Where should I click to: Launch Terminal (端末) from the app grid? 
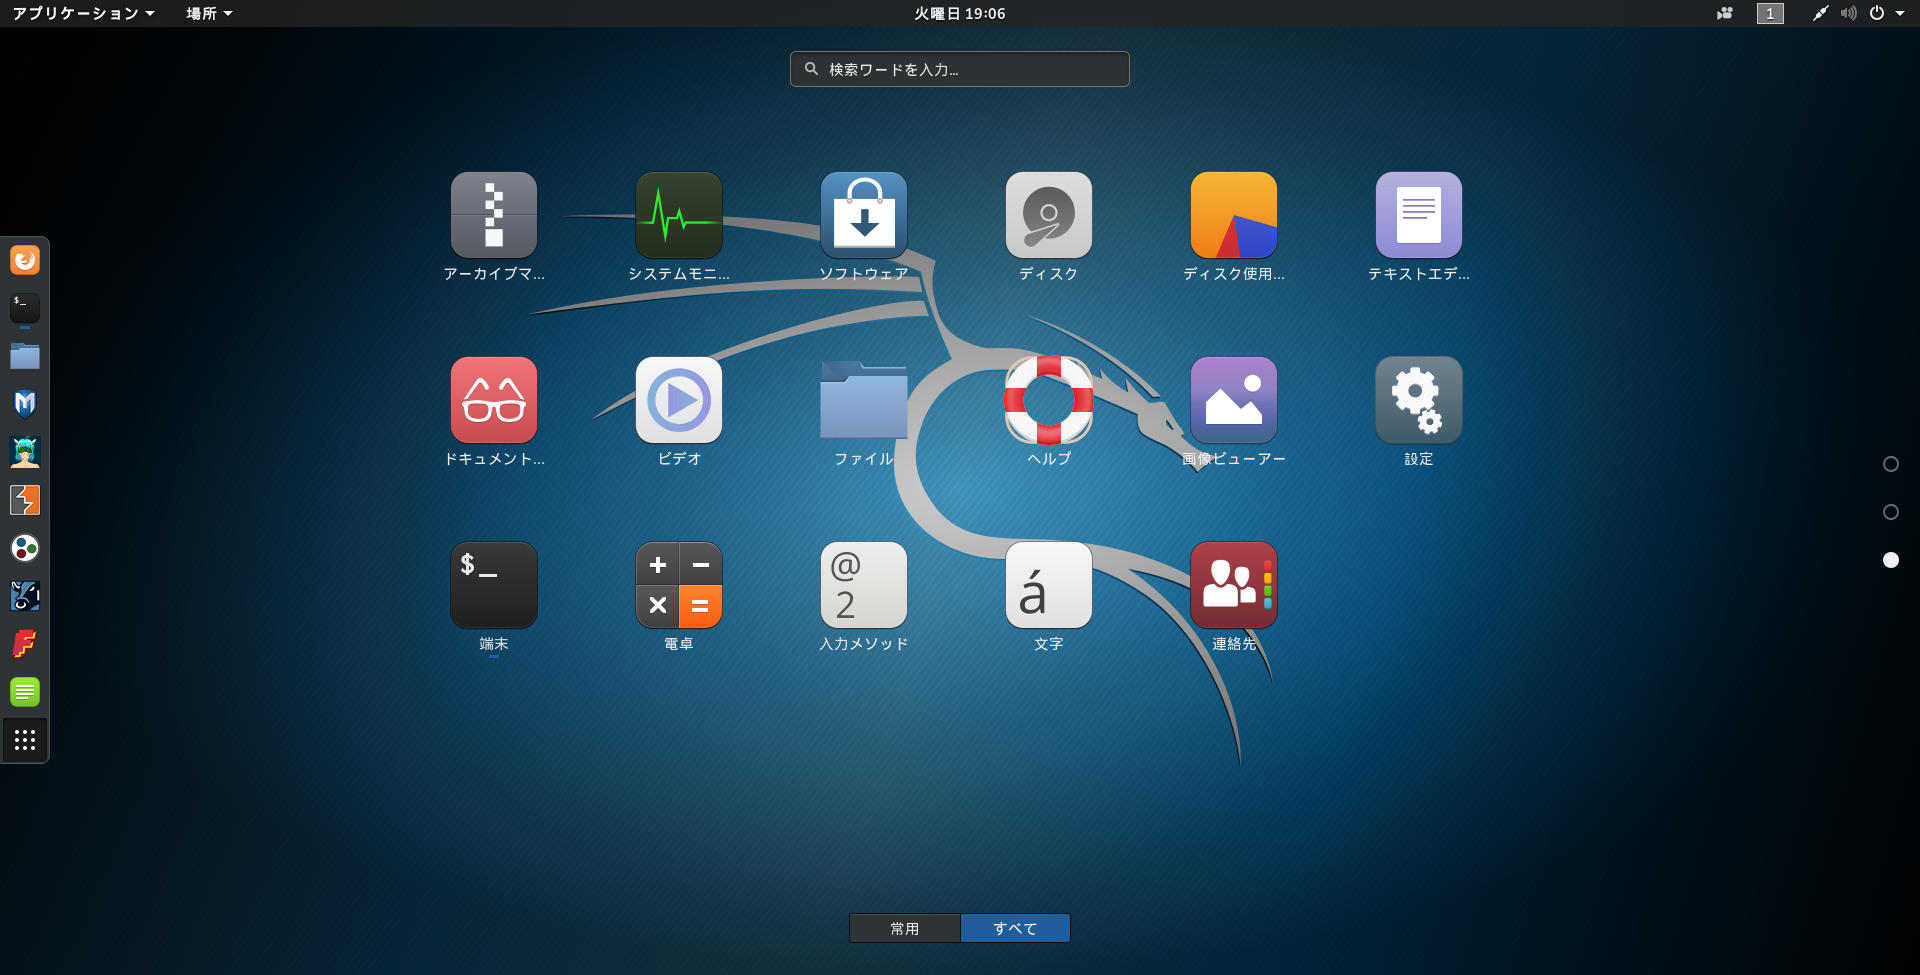tap(494, 585)
